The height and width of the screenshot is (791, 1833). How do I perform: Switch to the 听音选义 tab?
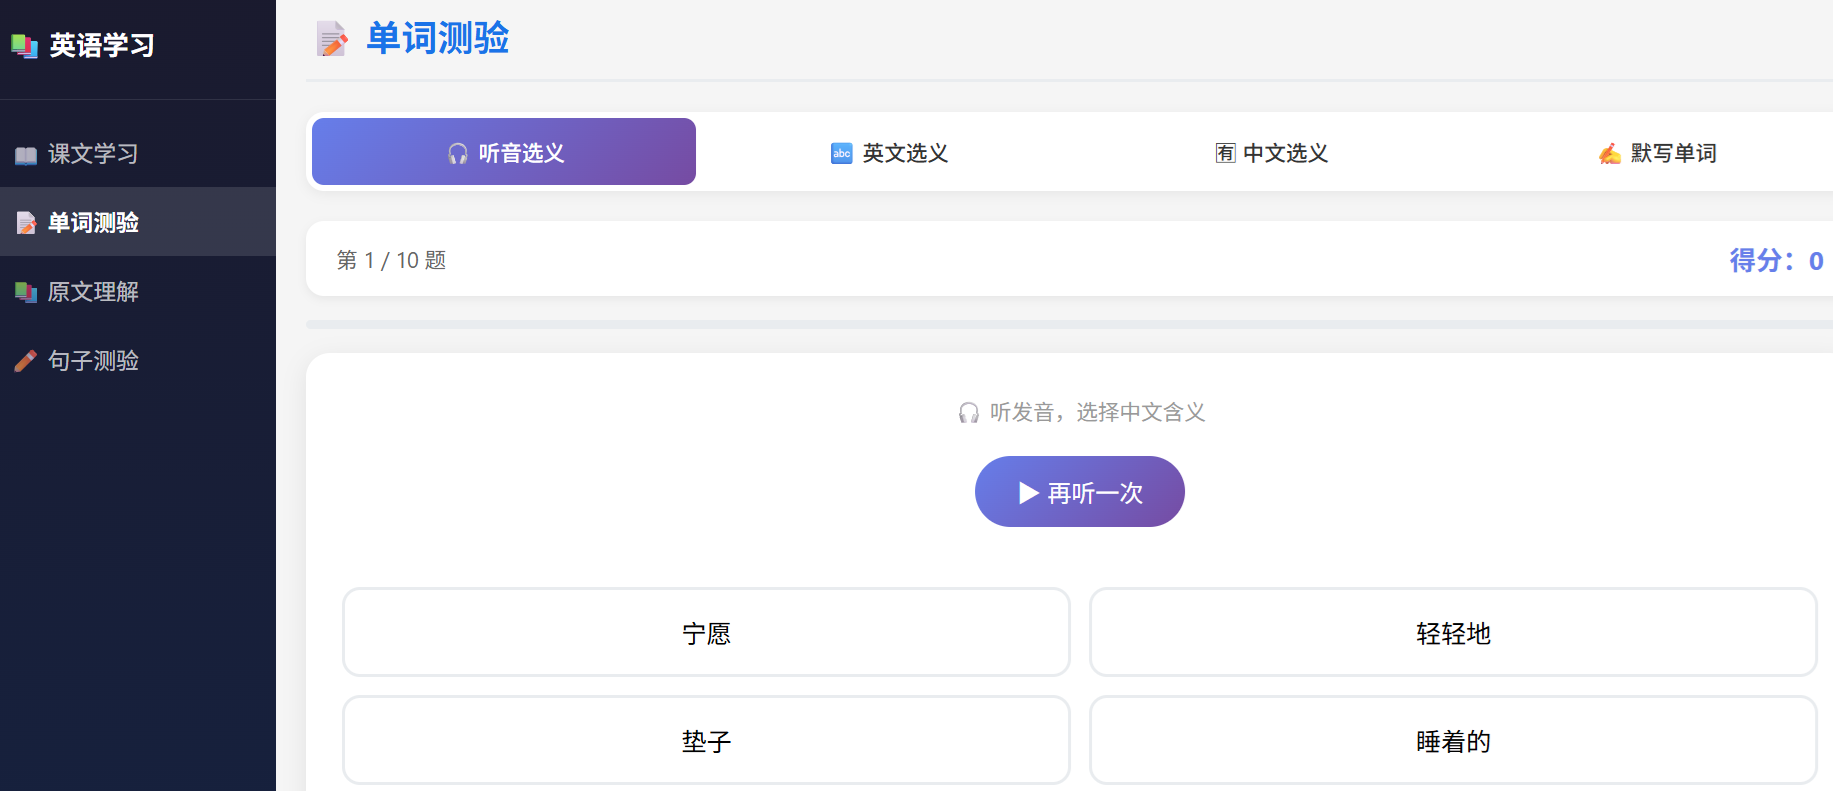[504, 152]
